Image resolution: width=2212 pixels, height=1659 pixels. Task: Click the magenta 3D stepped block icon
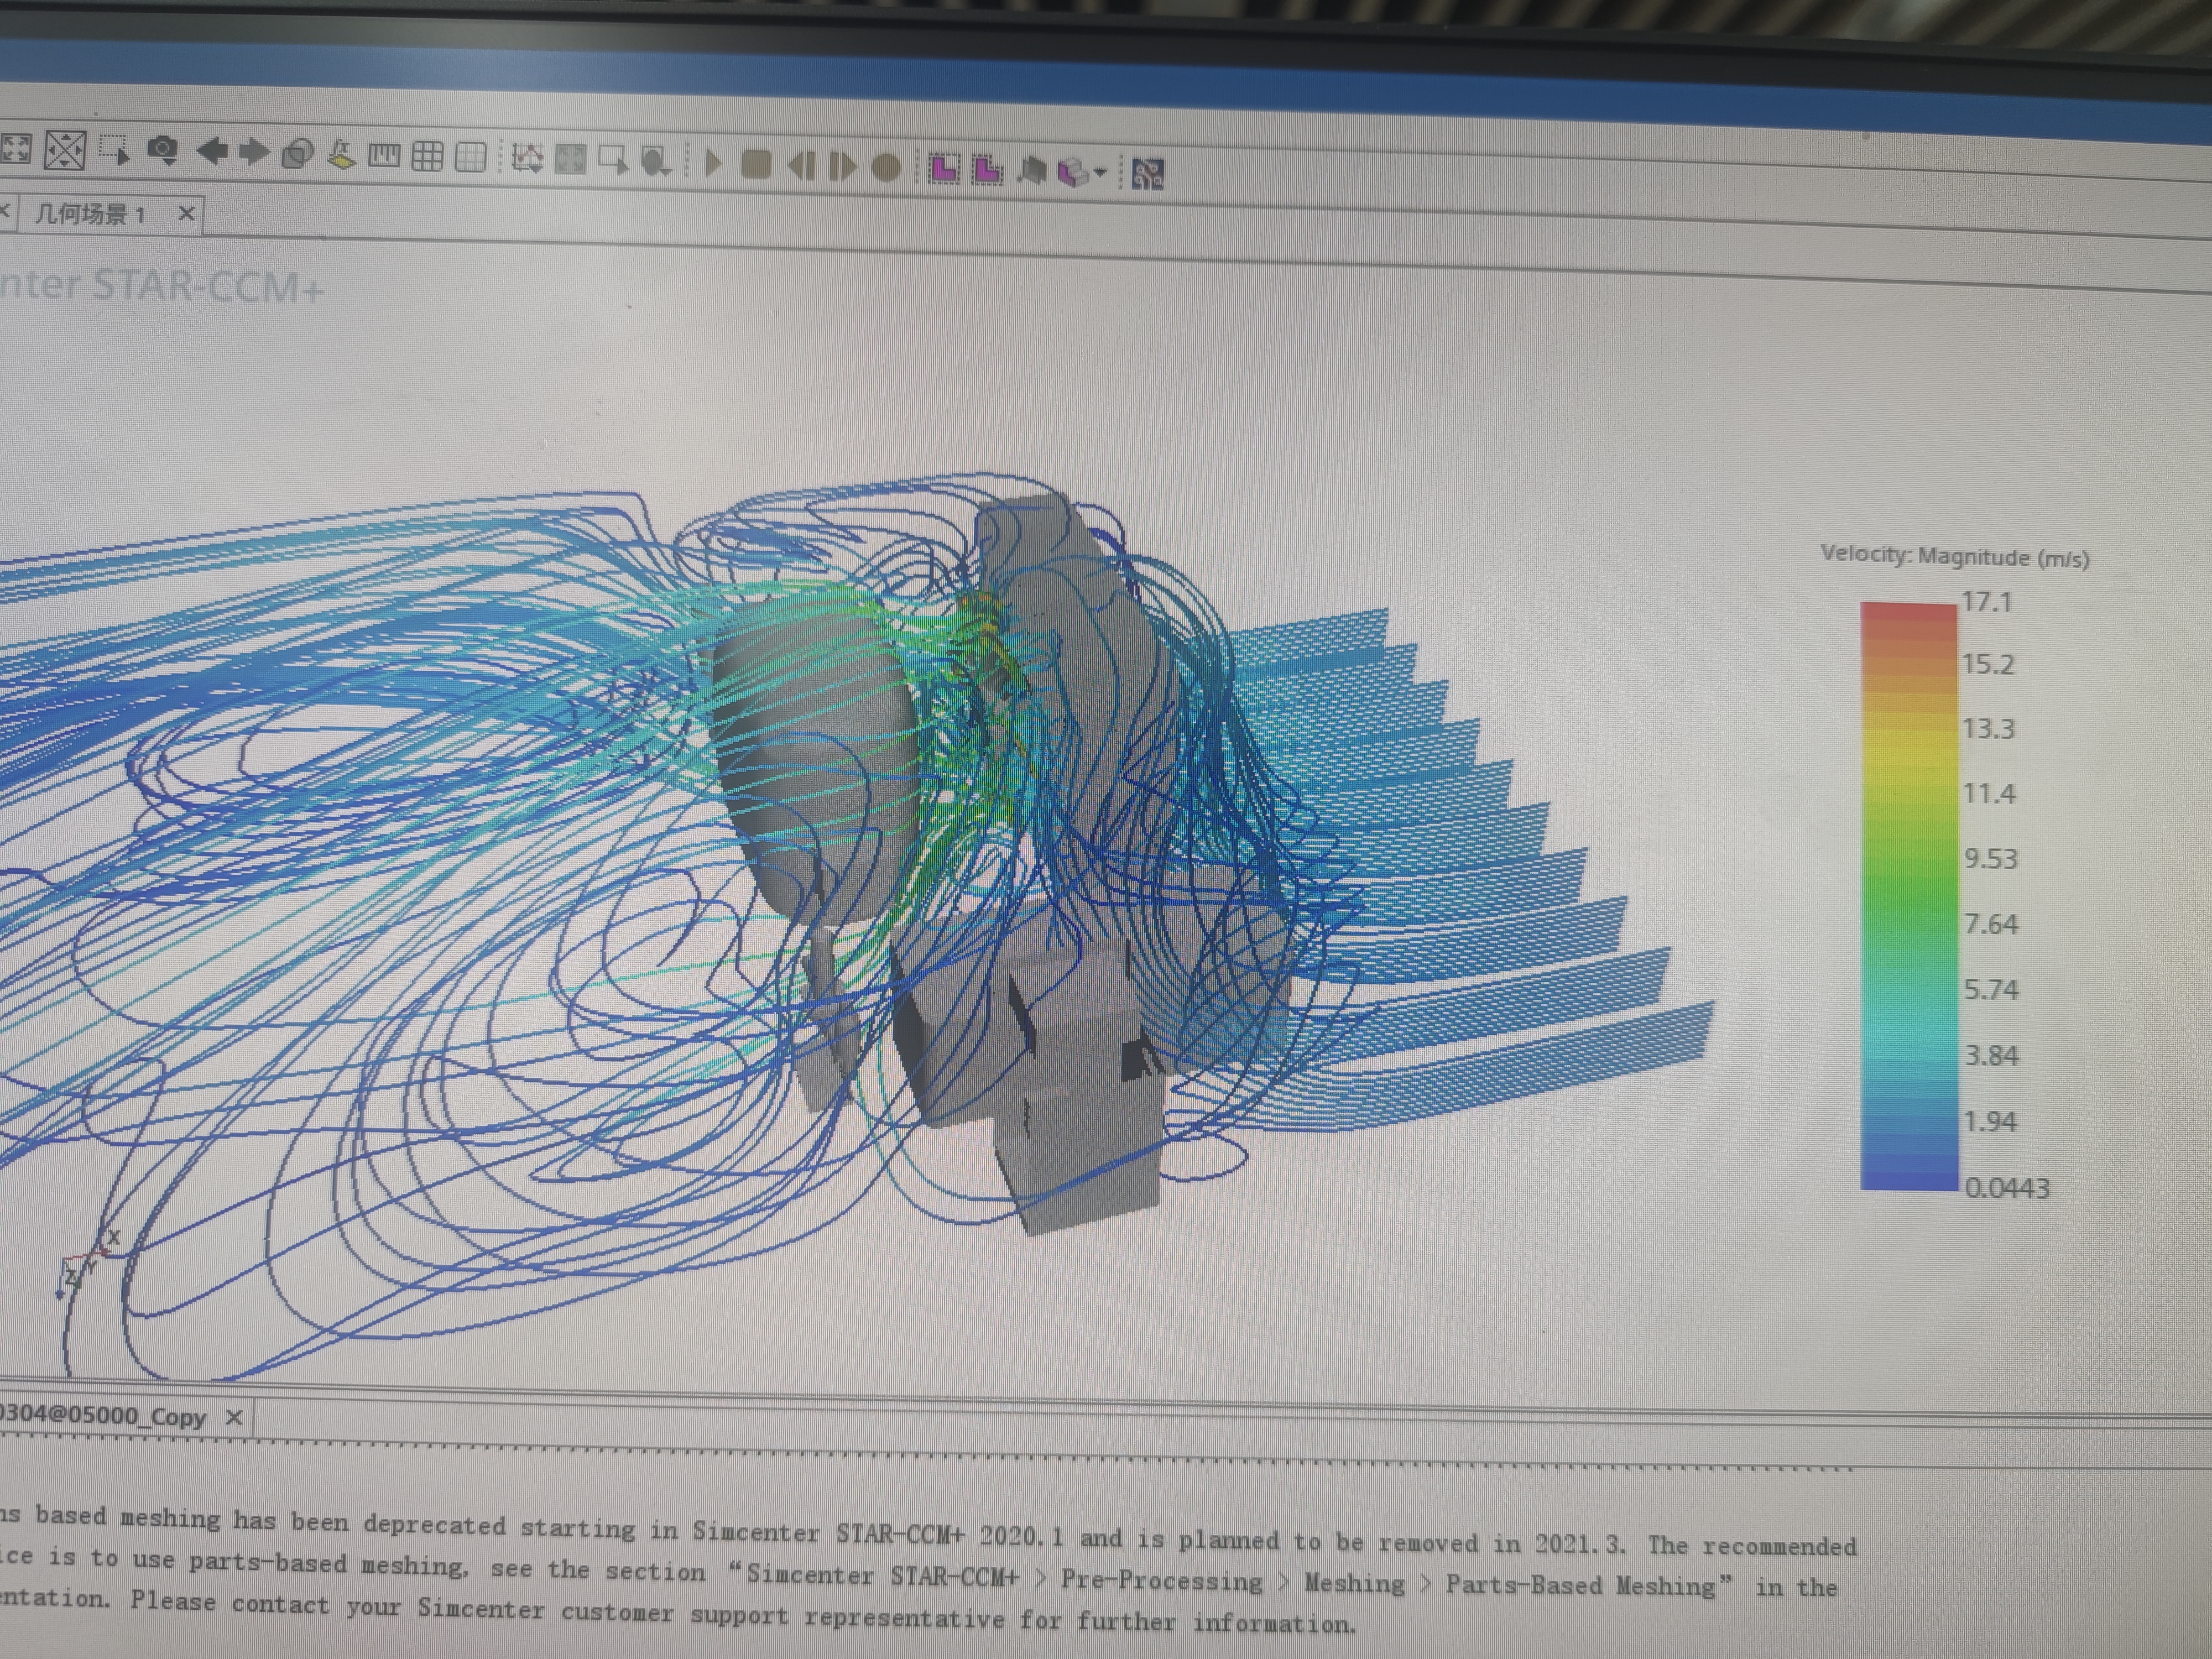click(1073, 172)
